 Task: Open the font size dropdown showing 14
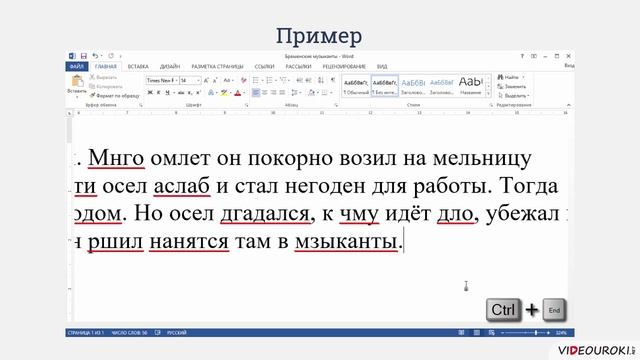tap(198, 80)
